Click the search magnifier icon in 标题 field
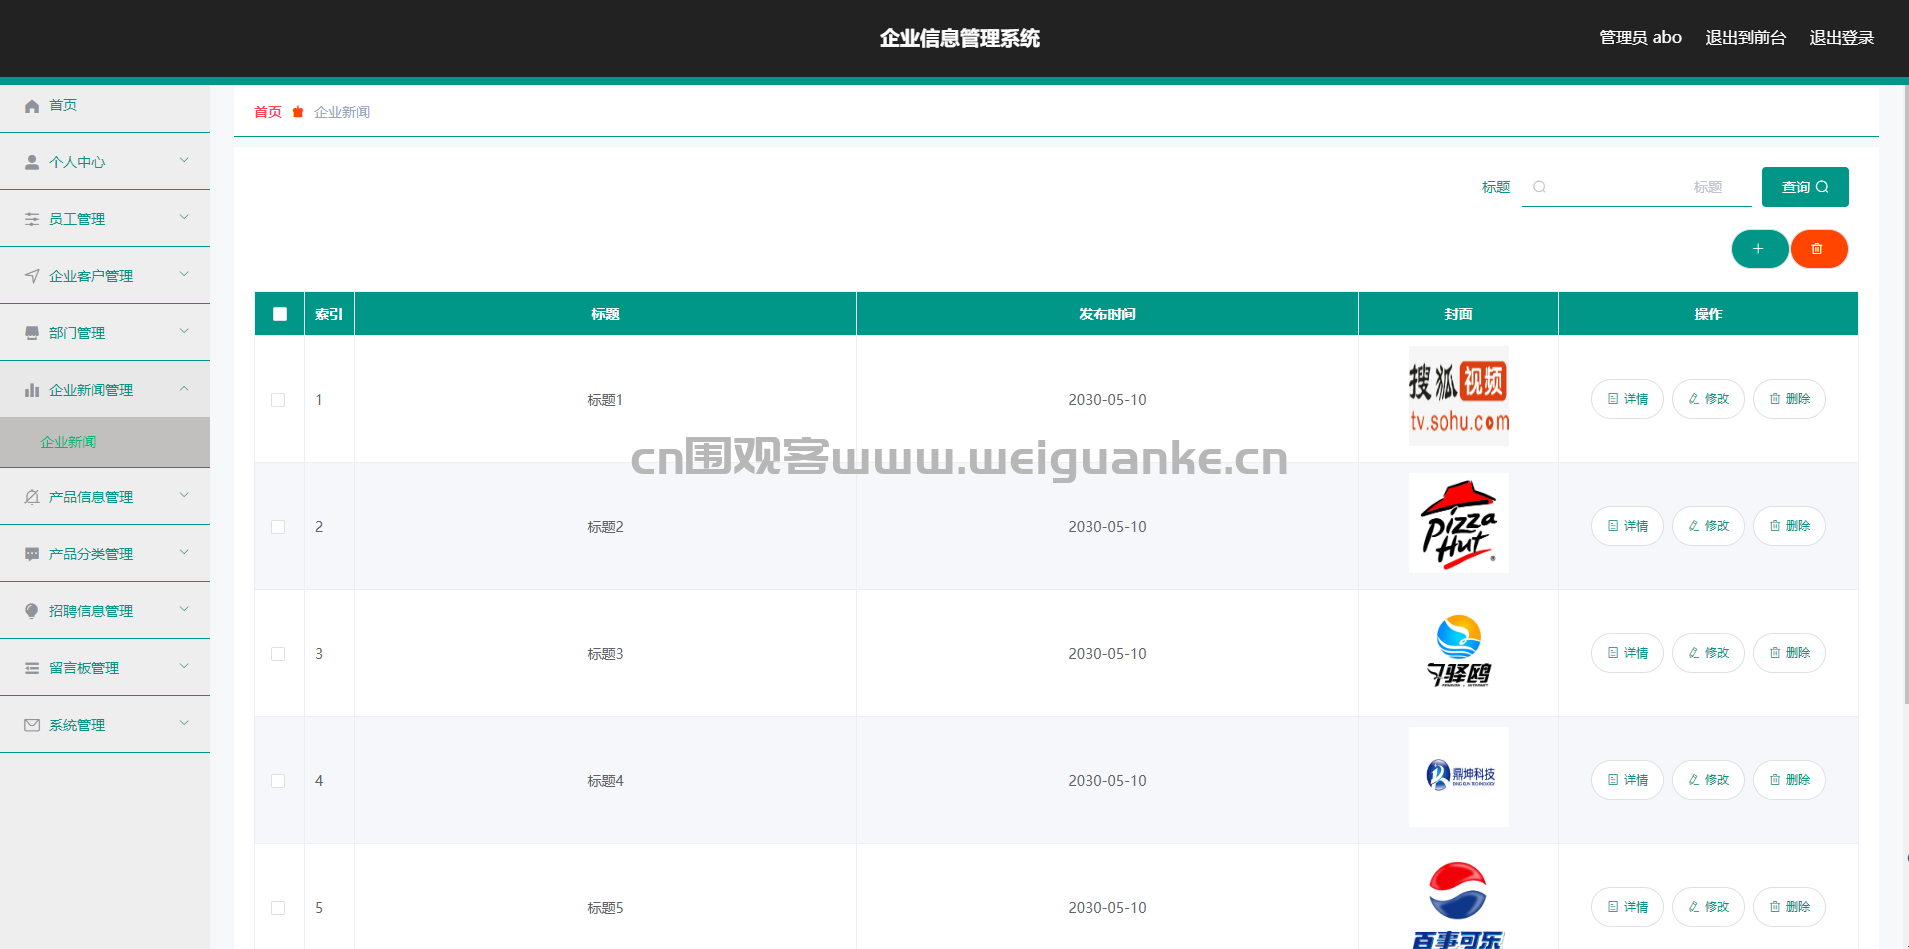 pos(1539,187)
